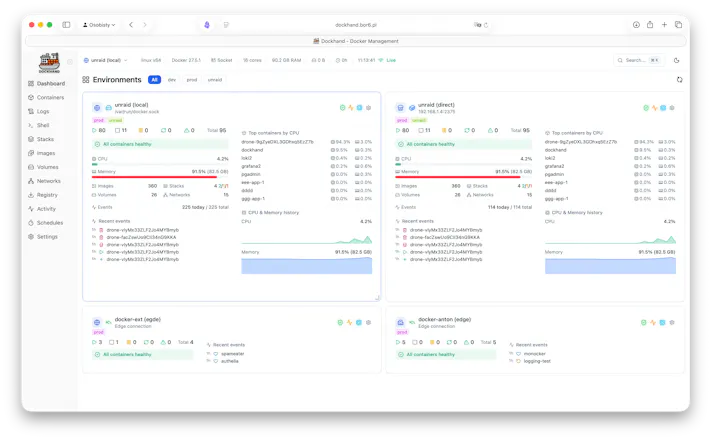
Task: Click the blue box icon on docker-anton card
Action: click(x=662, y=323)
